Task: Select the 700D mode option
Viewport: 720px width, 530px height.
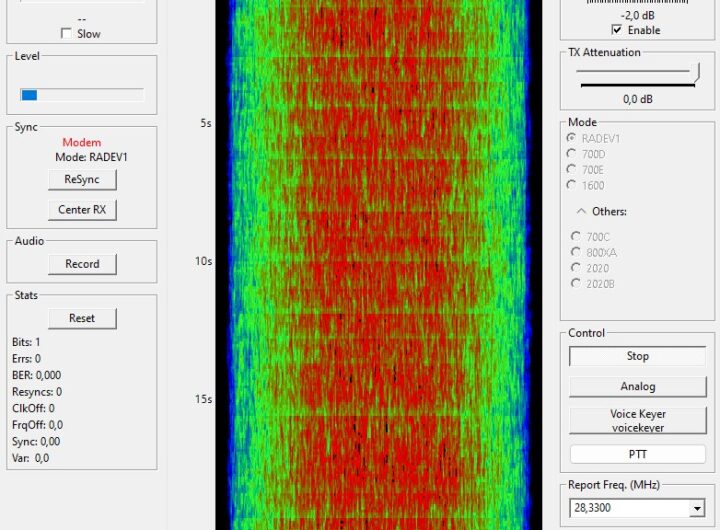Action: 572,154
